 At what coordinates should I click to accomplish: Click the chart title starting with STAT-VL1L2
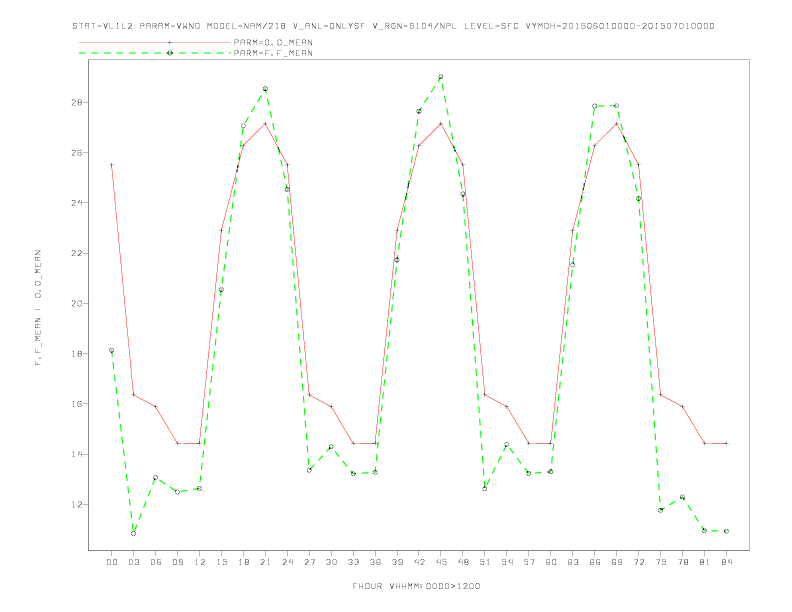pos(393,26)
